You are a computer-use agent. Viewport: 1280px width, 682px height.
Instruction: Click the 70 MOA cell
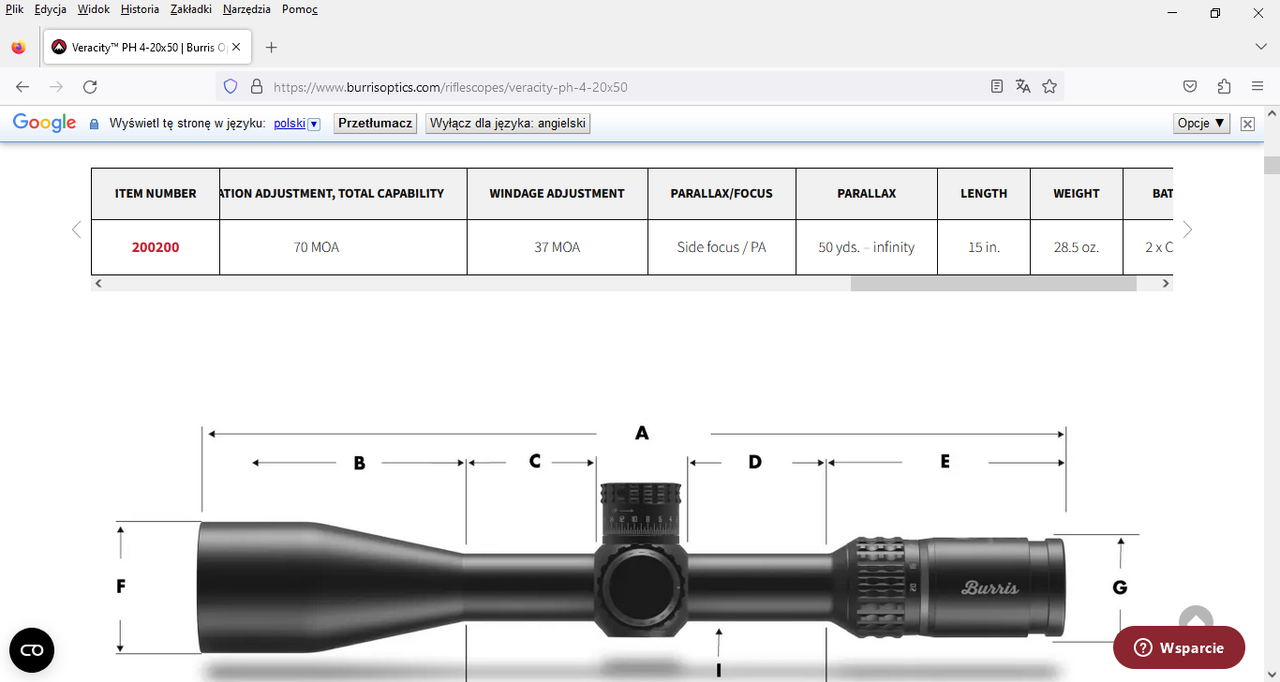click(x=343, y=247)
